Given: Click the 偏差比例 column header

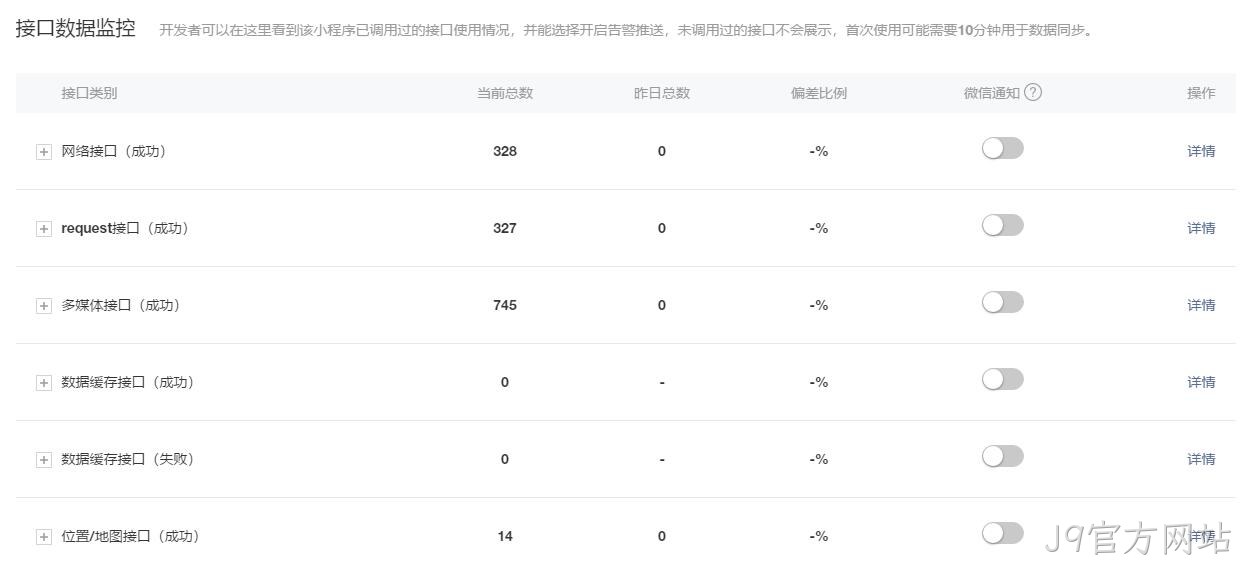Looking at the screenshot, I should 819,93.
